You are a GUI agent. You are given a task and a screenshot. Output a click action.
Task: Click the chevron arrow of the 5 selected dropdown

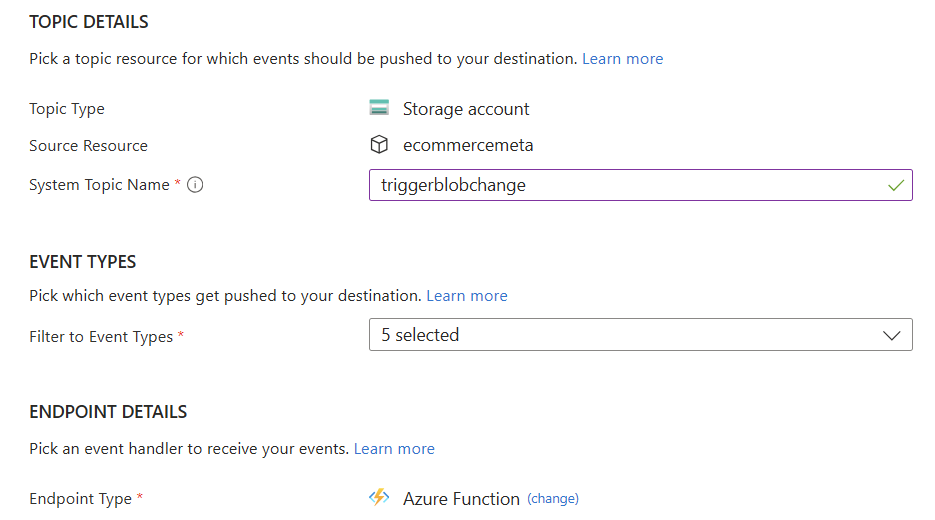pyautogui.click(x=891, y=335)
